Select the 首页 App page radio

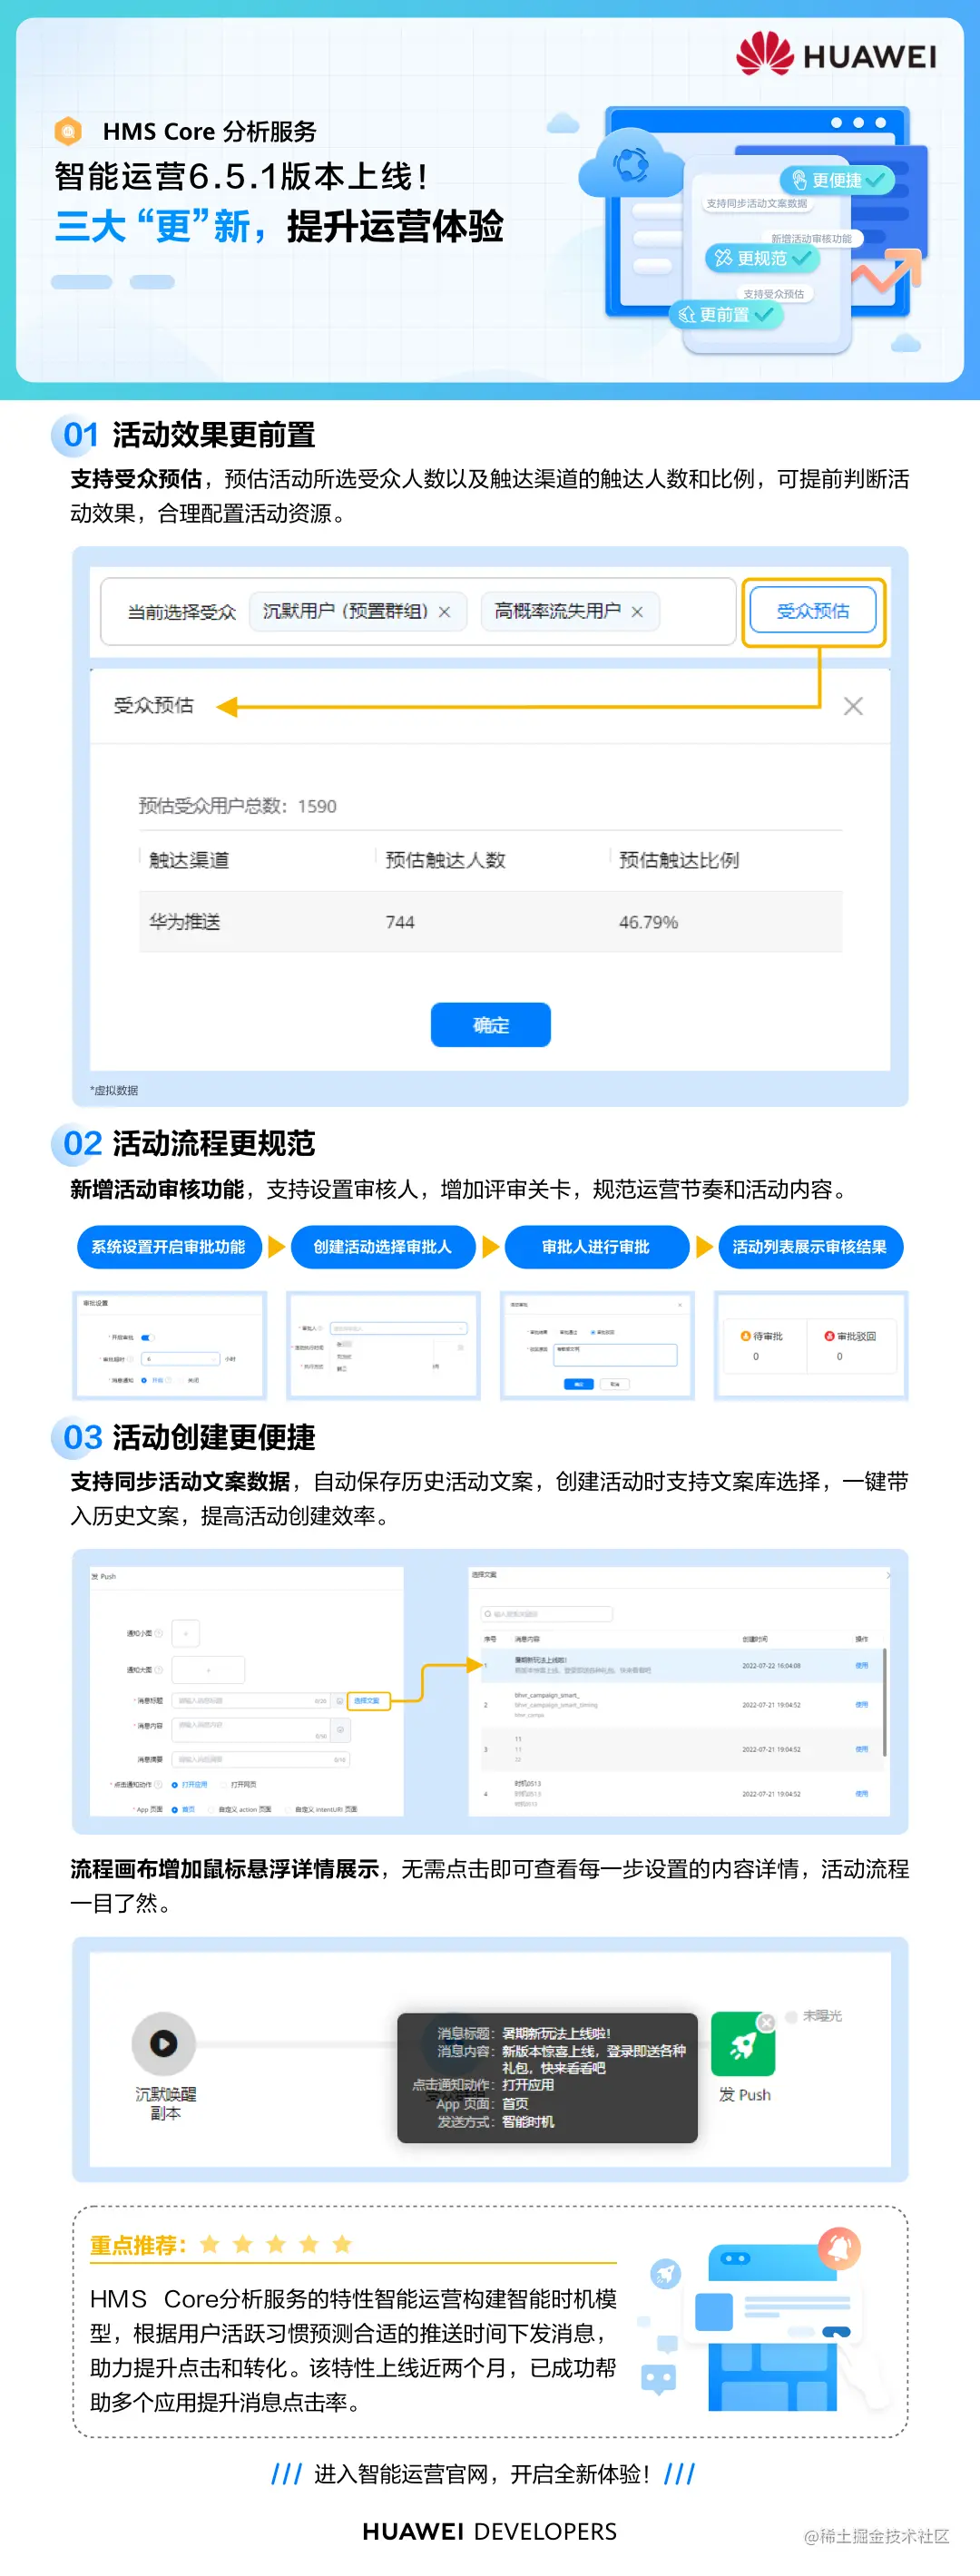174,1809
